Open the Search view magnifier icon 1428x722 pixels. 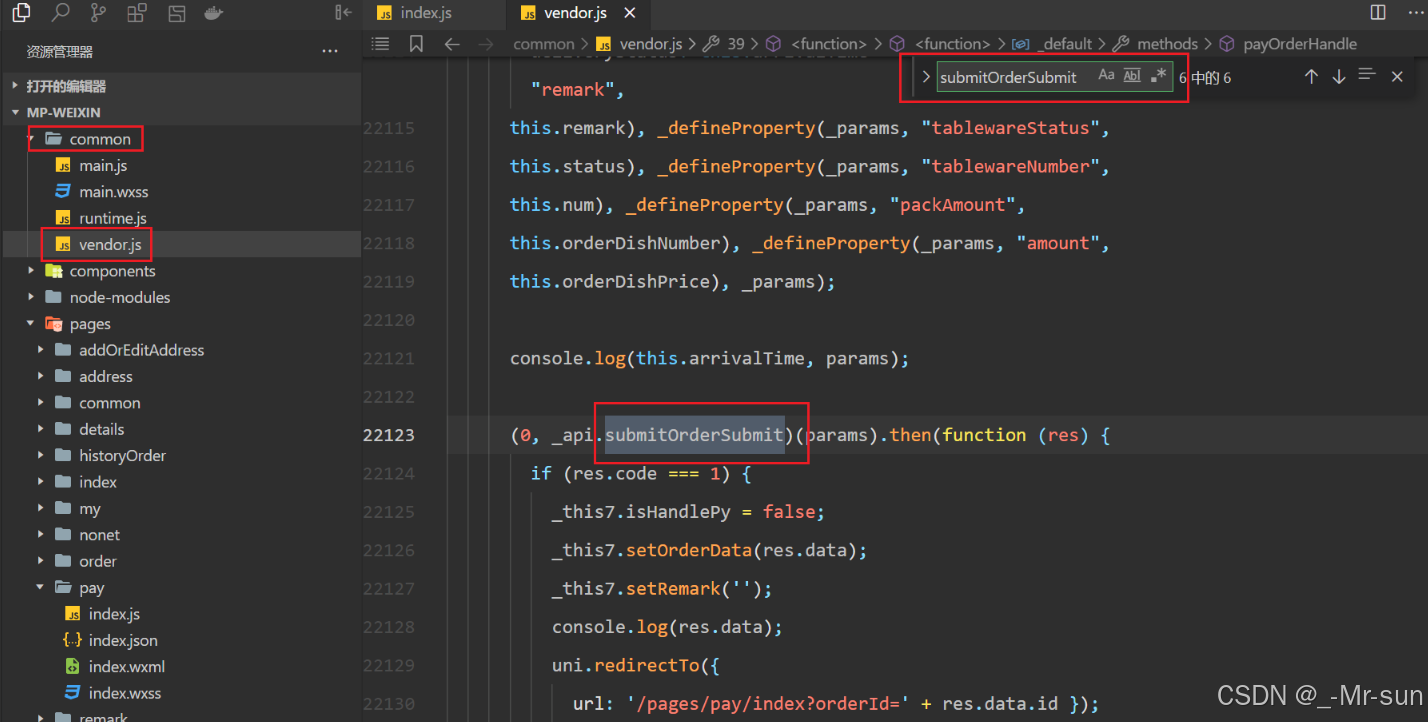pyautogui.click(x=61, y=13)
